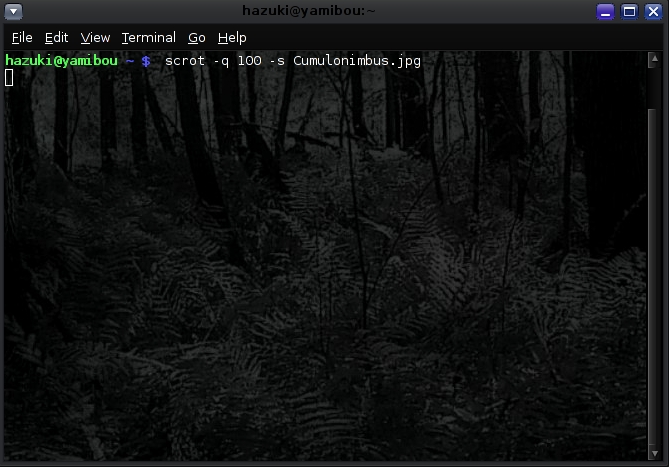Open the Terminal menu
Viewport: 669px width, 467px height.
click(148, 38)
